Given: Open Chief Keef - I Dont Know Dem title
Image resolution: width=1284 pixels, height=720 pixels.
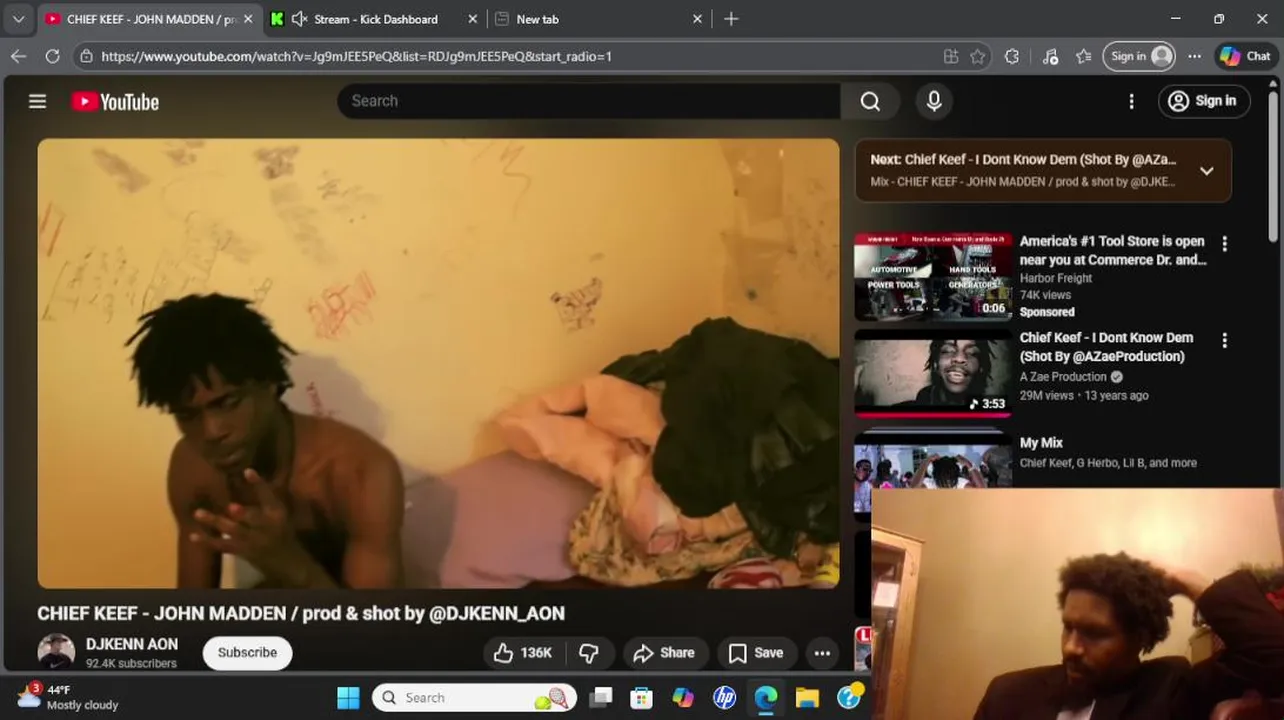Looking at the screenshot, I should [1106, 347].
